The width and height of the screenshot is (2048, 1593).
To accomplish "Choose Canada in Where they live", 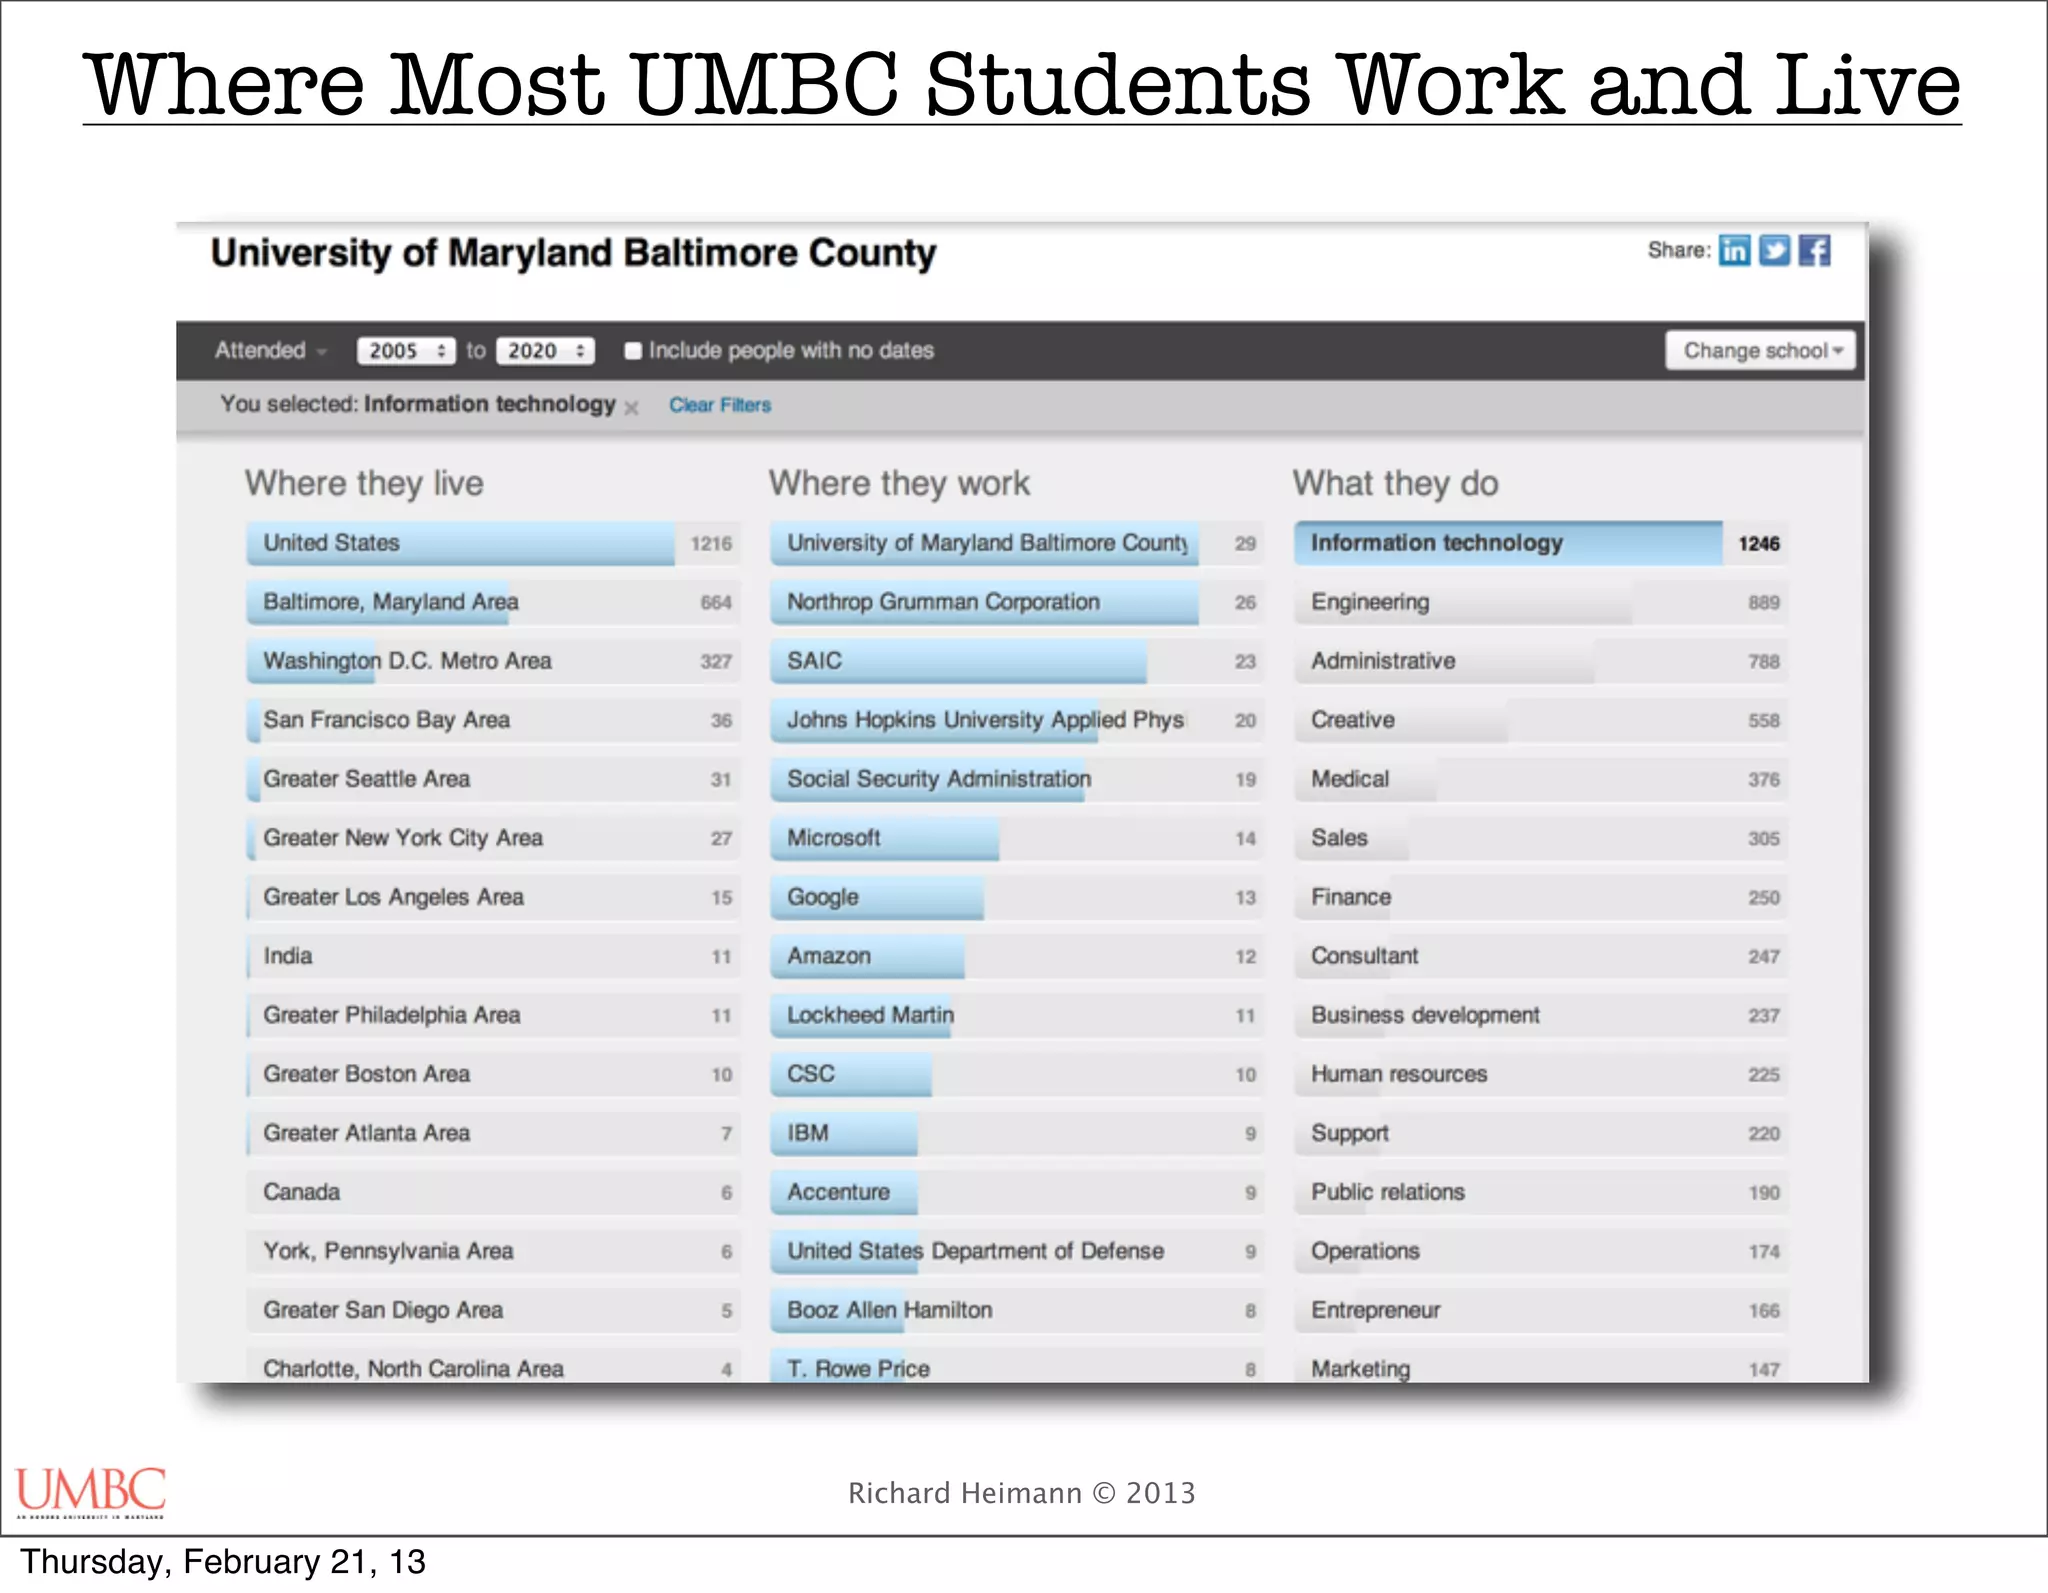I will click(x=494, y=1192).
